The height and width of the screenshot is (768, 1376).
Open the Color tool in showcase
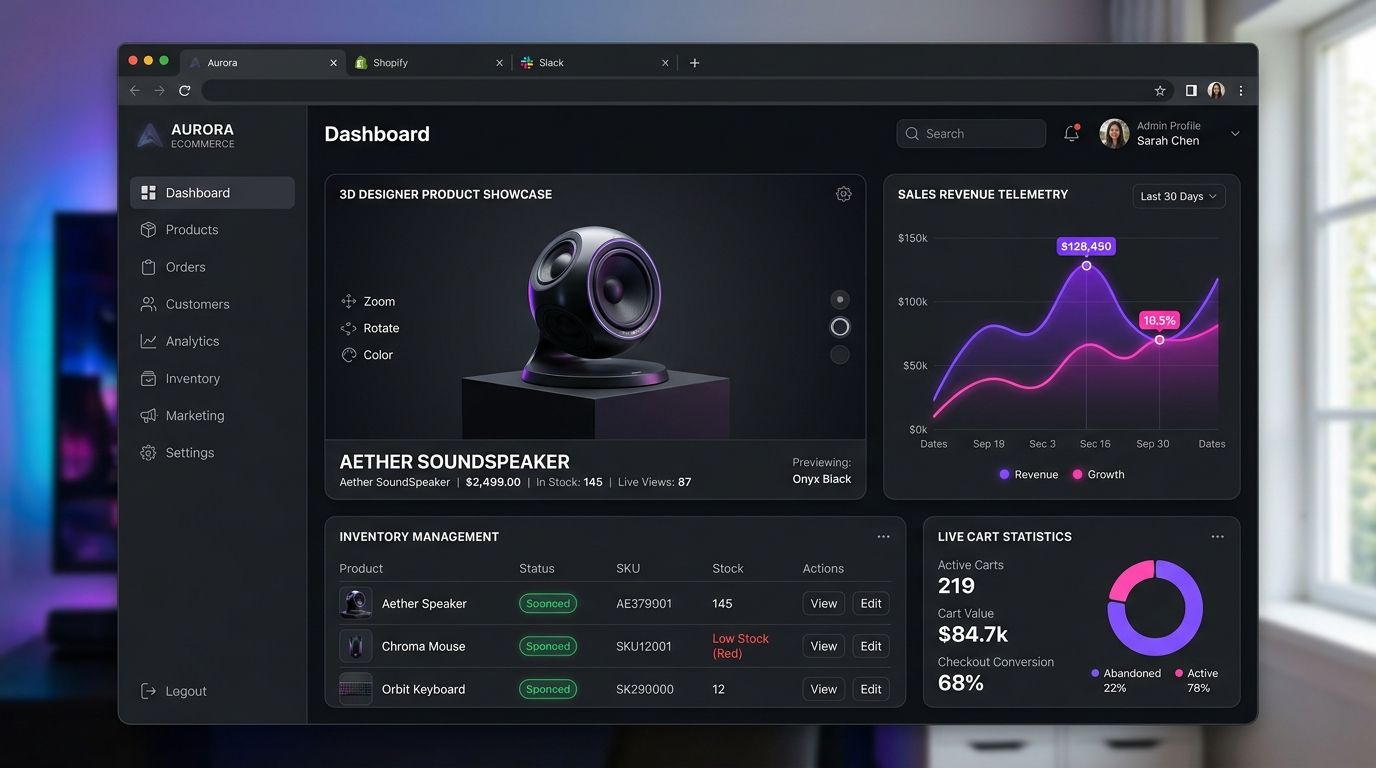(367, 355)
